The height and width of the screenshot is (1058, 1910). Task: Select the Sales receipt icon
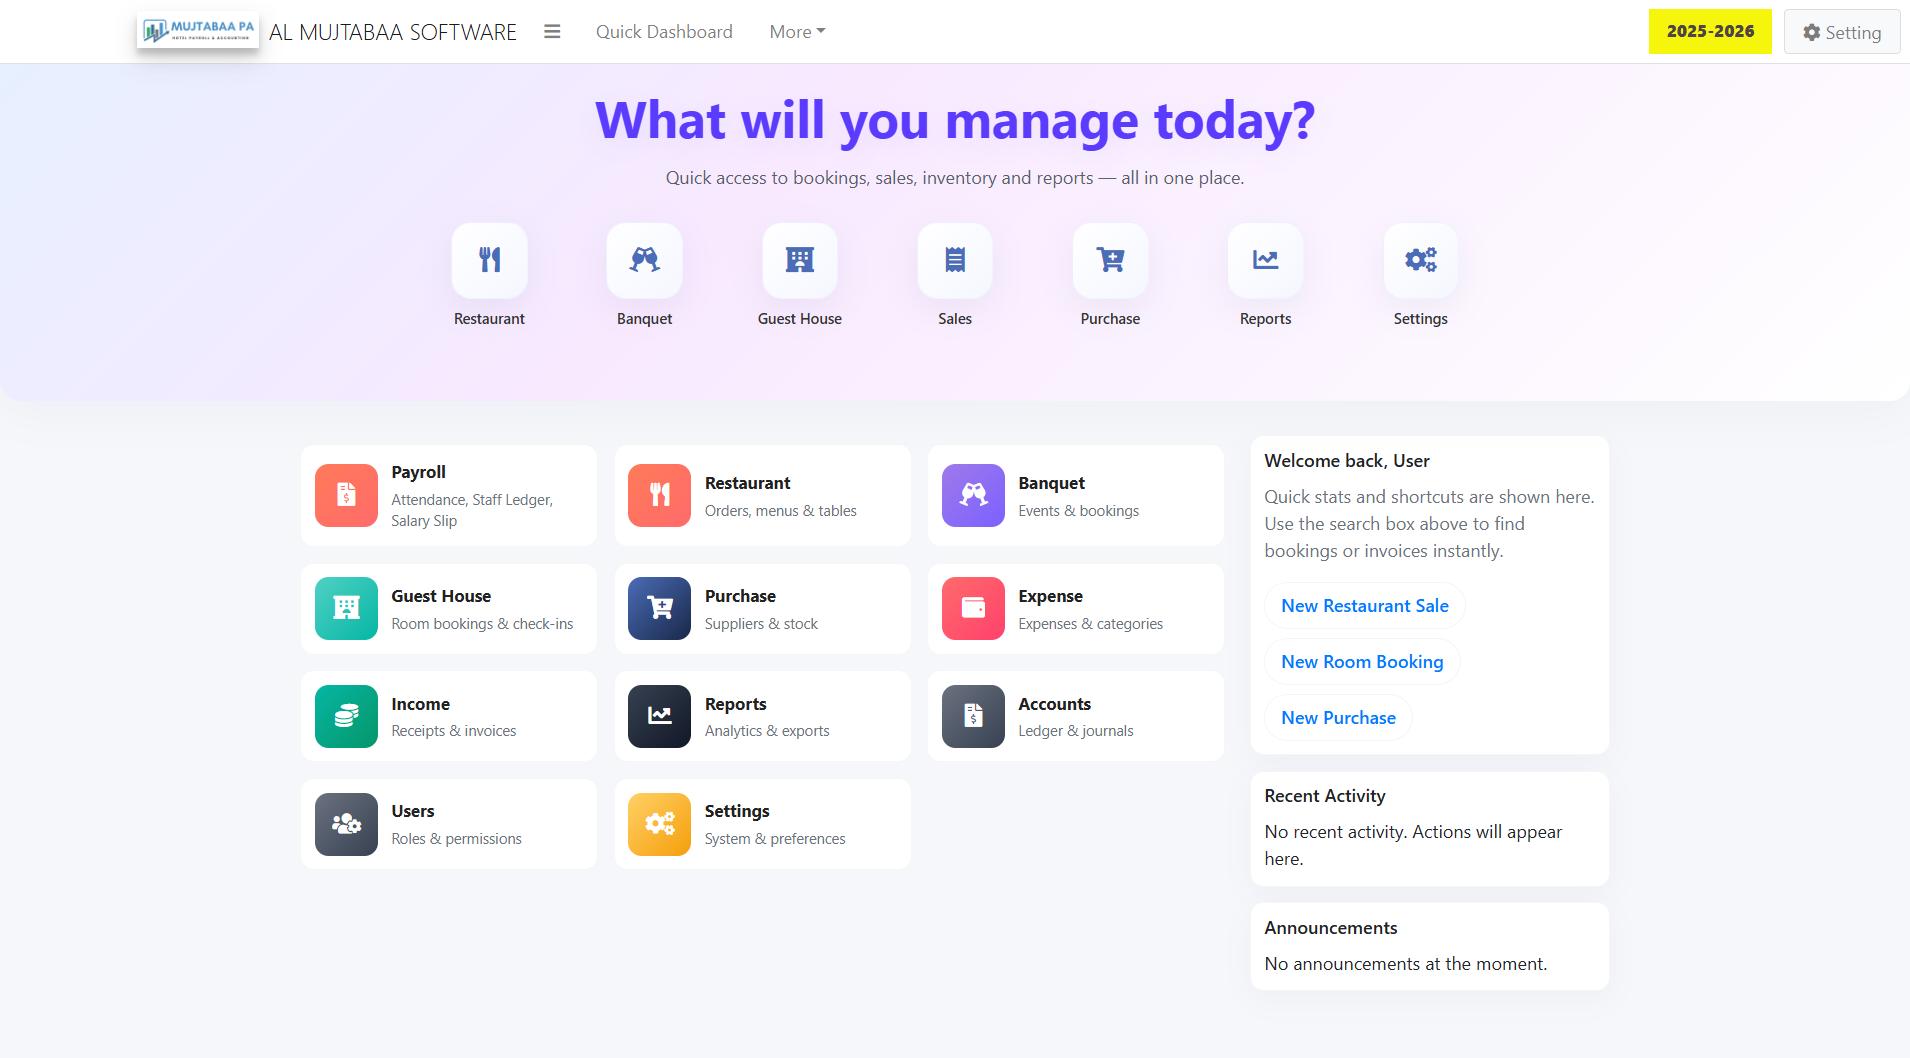[954, 261]
